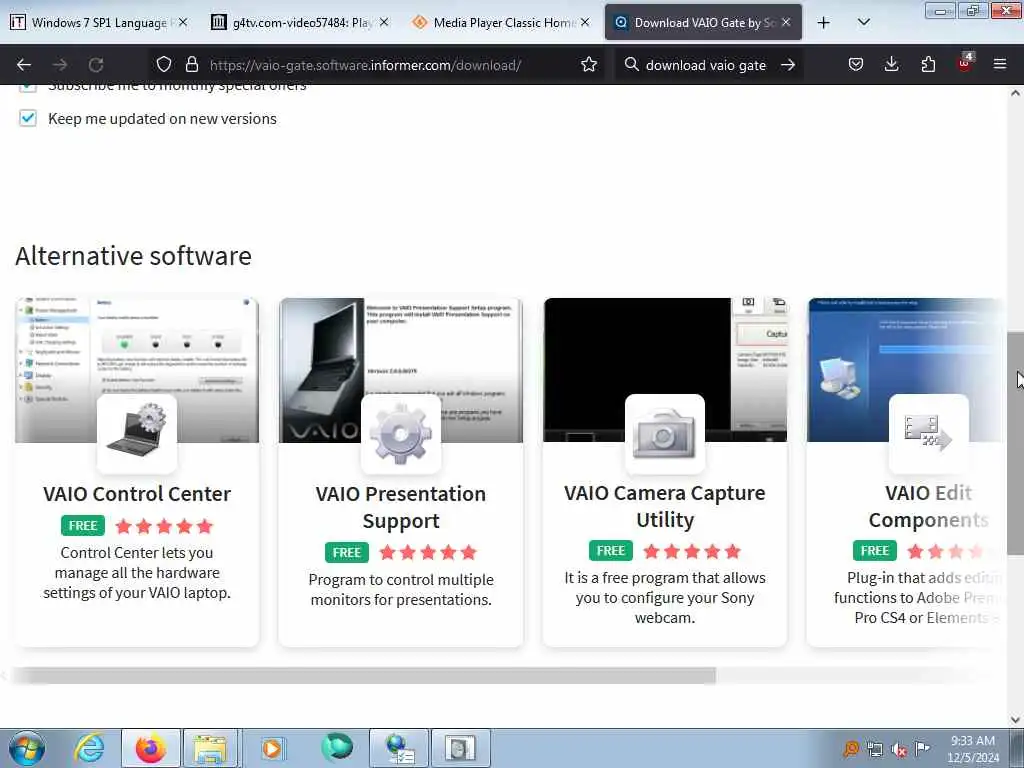1024x768 pixels.
Task: Click the address bar URL
Action: pos(365,65)
